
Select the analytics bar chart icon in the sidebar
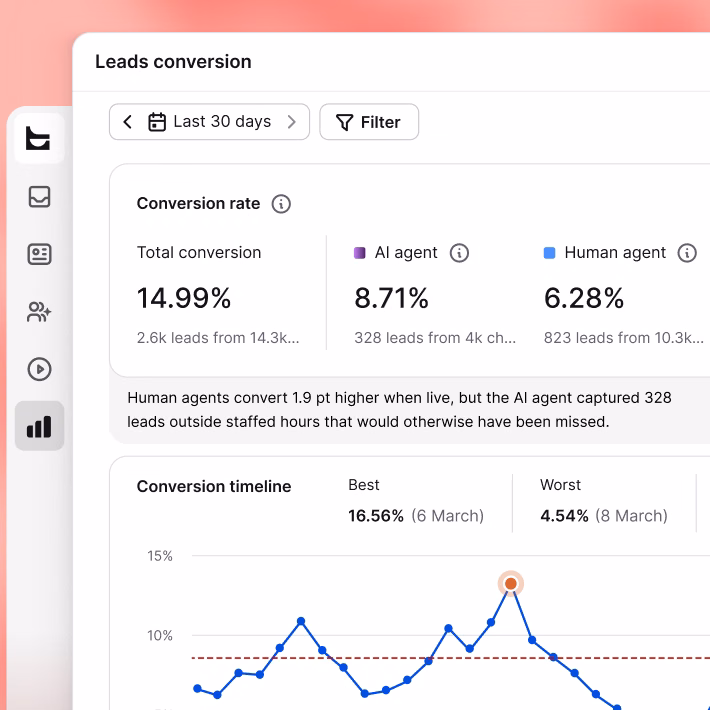click(x=39, y=426)
